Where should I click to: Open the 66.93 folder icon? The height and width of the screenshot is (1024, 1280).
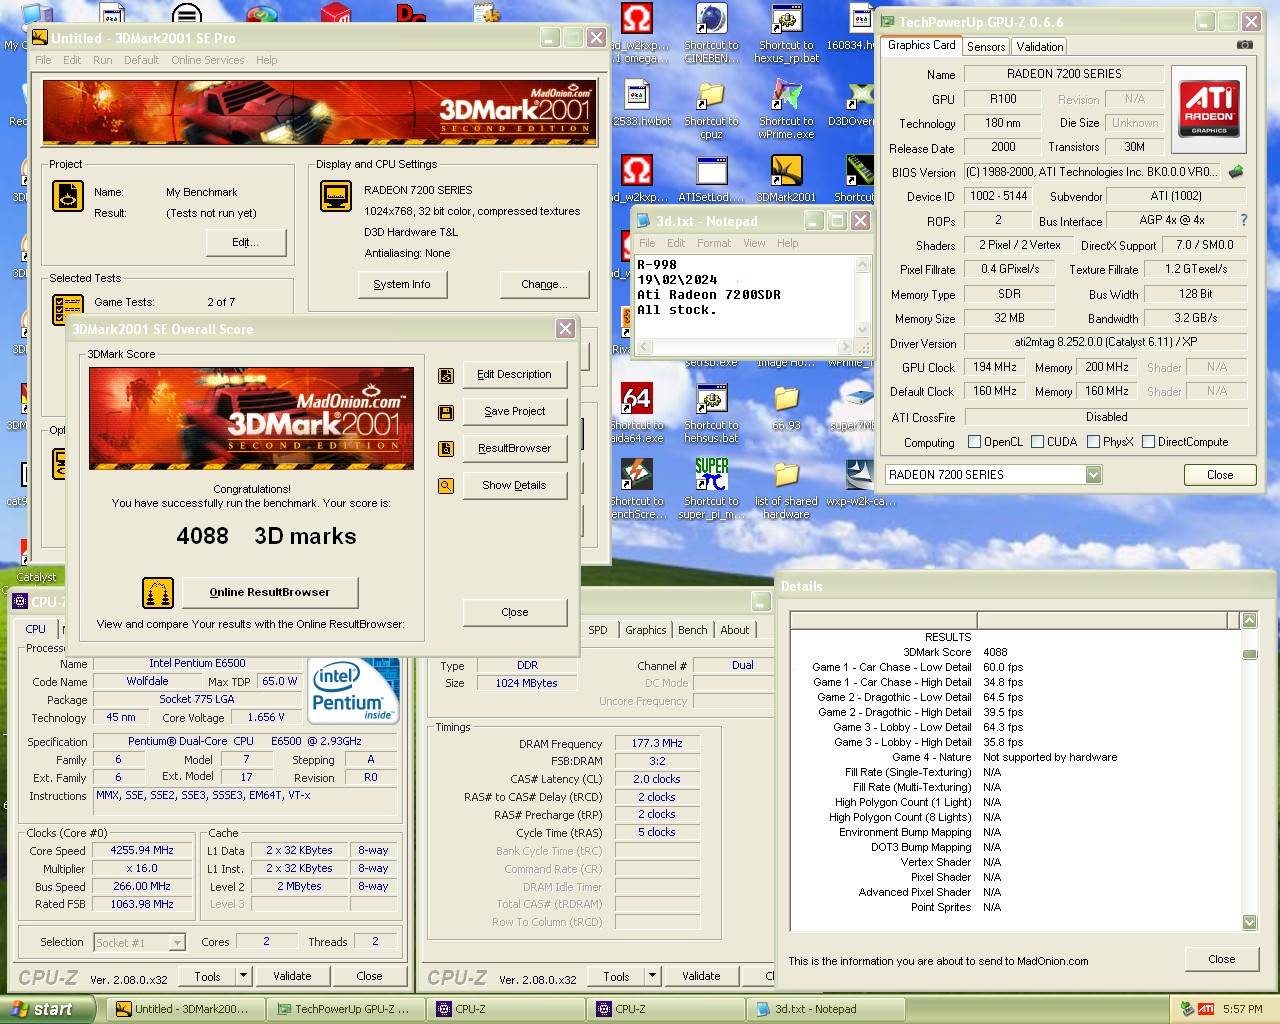click(786, 399)
